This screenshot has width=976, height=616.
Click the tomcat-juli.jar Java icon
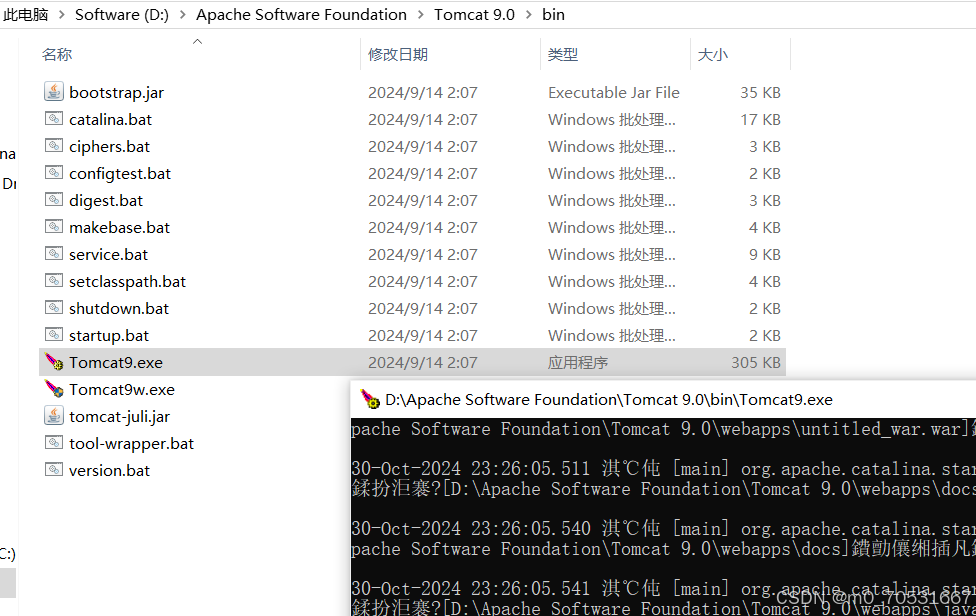tap(54, 416)
